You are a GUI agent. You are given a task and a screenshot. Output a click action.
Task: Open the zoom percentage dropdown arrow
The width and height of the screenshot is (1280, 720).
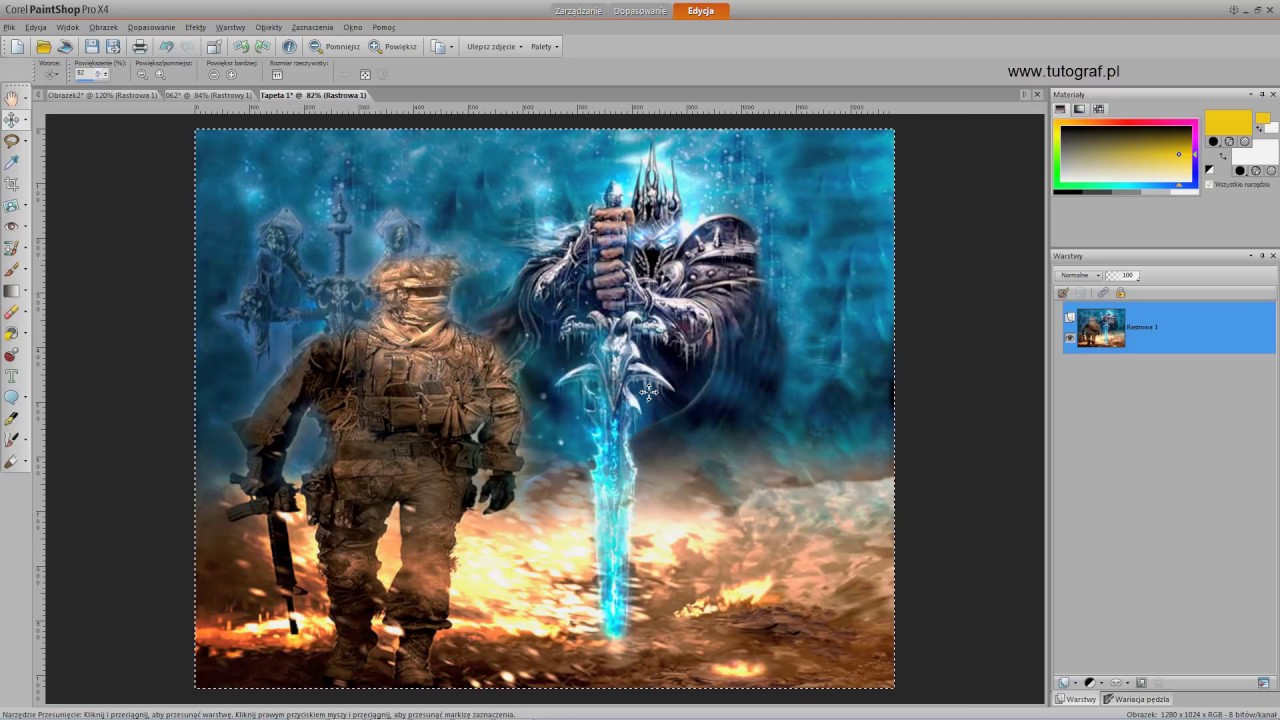click(106, 75)
